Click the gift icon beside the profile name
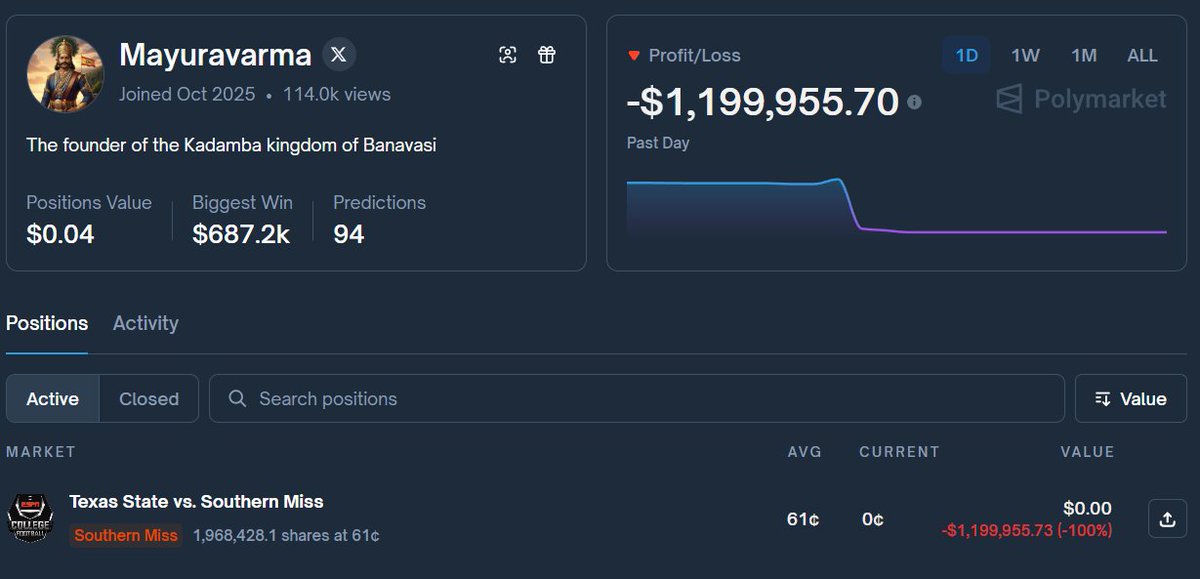The height and width of the screenshot is (579, 1200). [546, 55]
